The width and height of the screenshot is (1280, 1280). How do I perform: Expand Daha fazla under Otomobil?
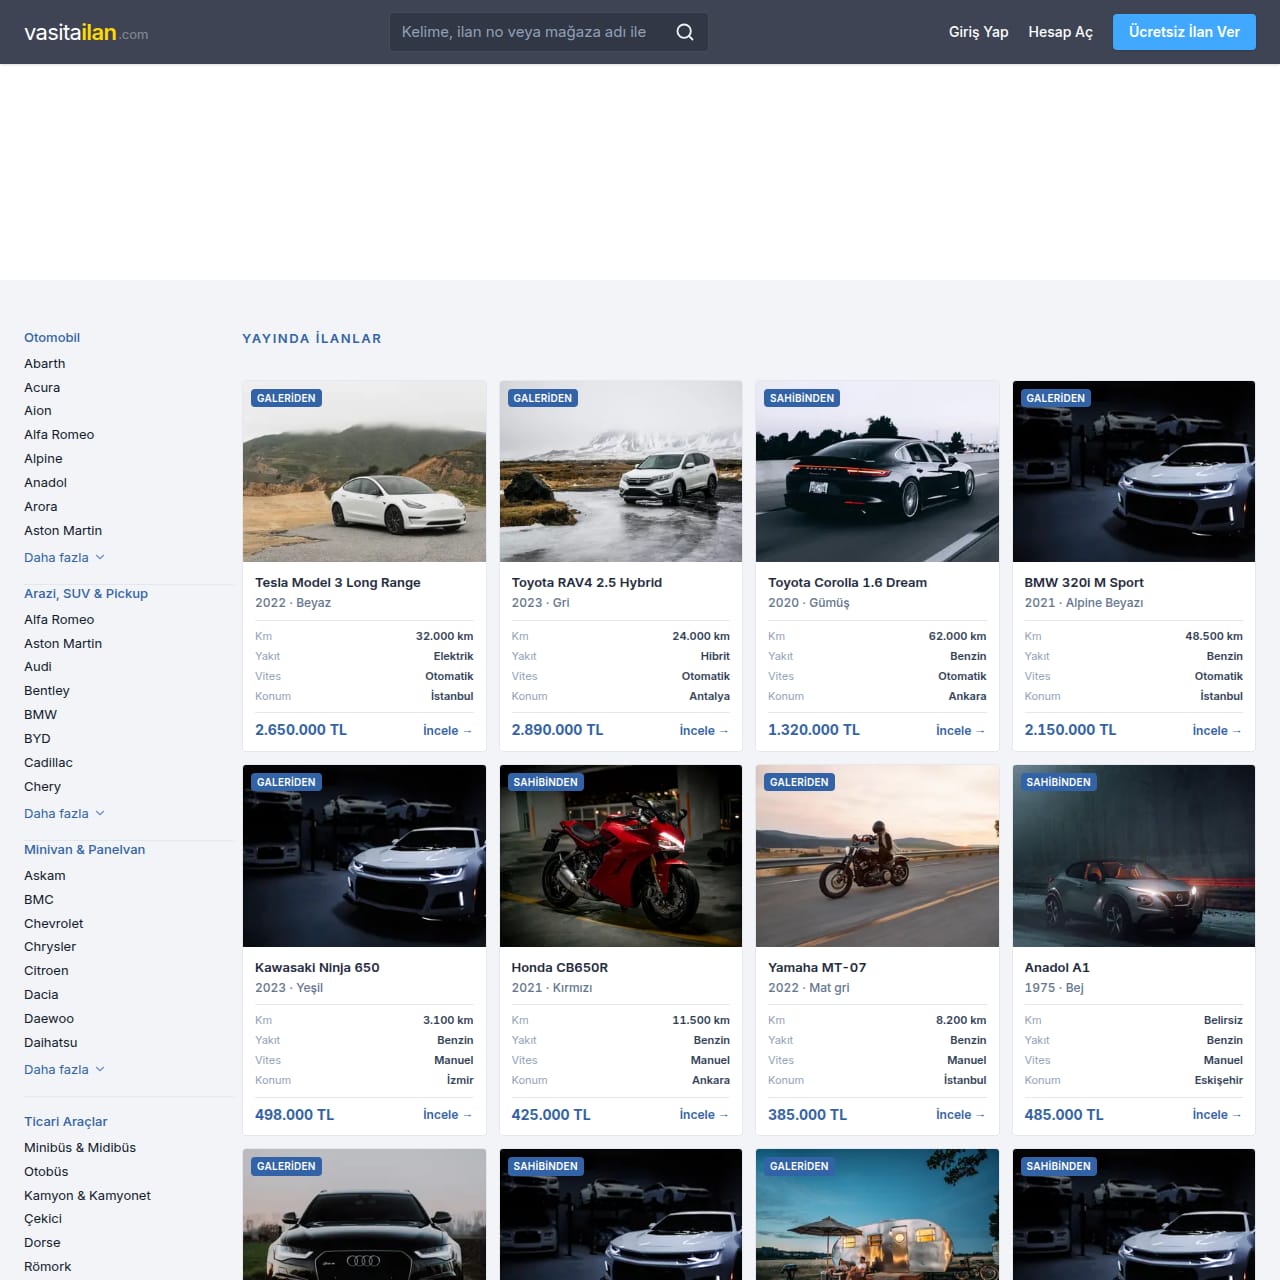click(64, 558)
